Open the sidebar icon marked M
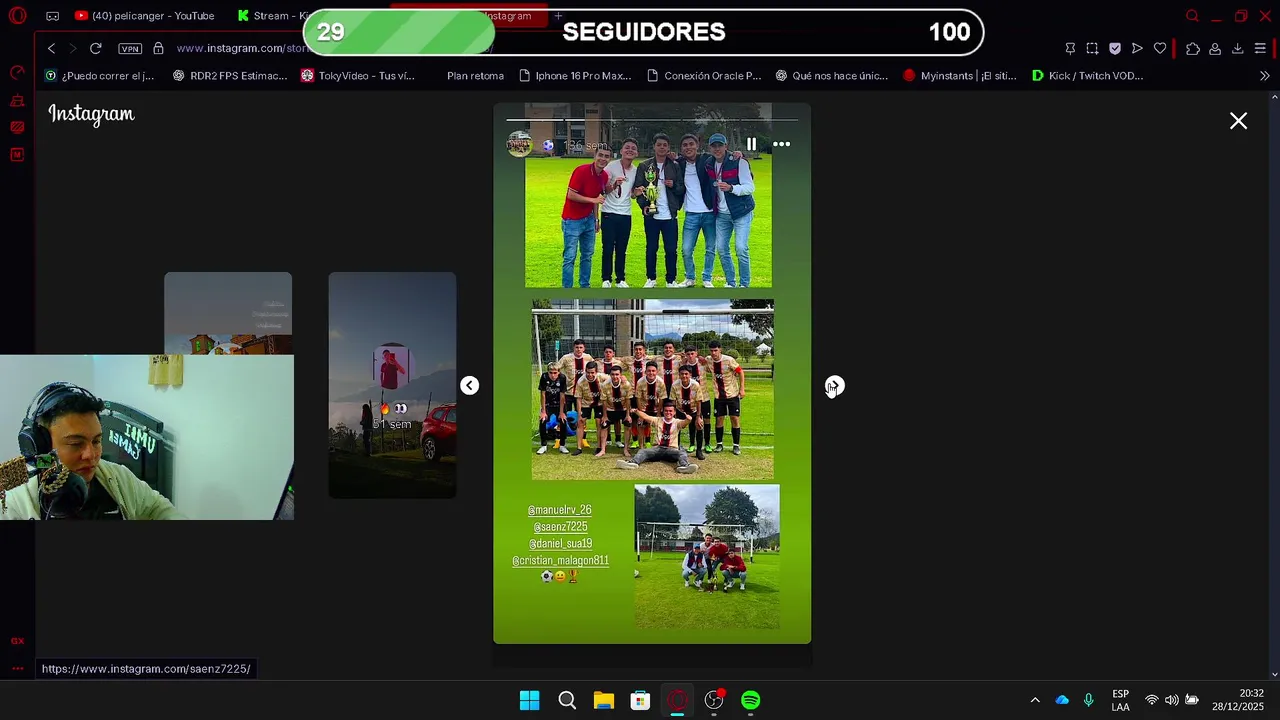This screenshot has height=720, width=1280. click(17, 154)
